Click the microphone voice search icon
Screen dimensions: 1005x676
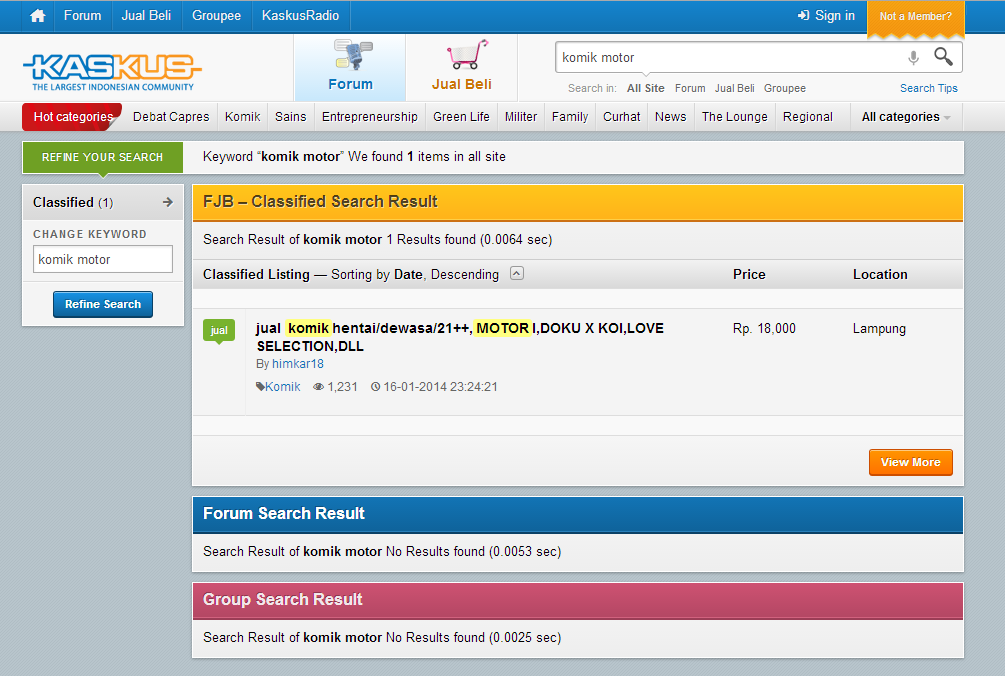tap(913, 58)
